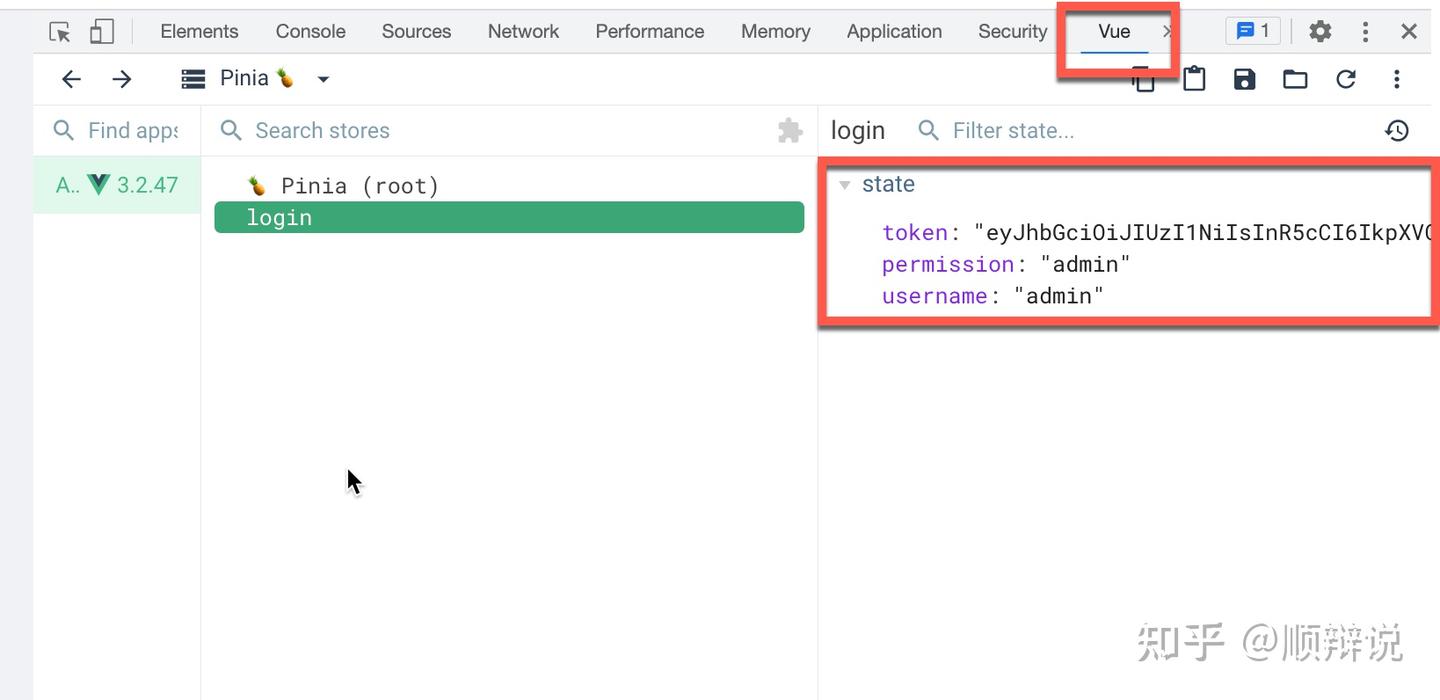Open DevTools settings gear
Viewport: 1440px width, 700px height.
click(1320, 32)
